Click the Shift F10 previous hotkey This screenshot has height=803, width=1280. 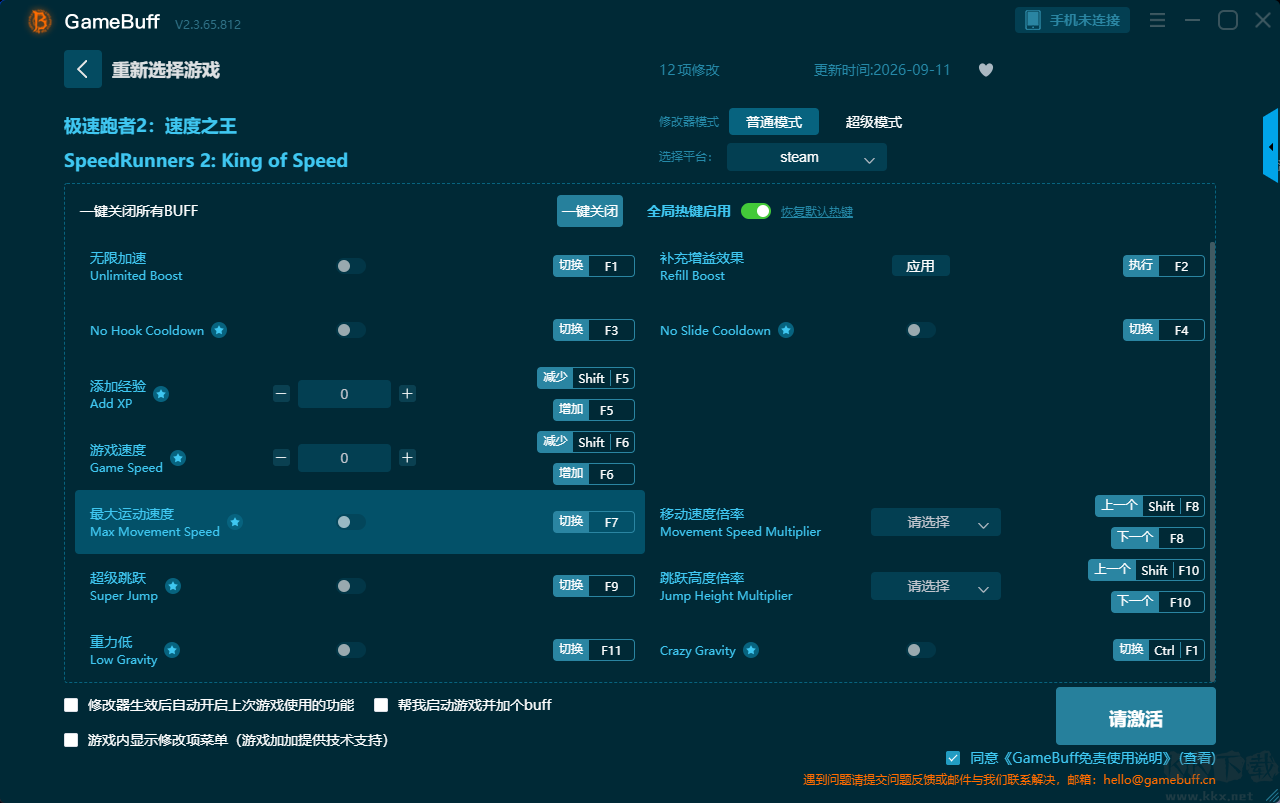[1146, 570]
